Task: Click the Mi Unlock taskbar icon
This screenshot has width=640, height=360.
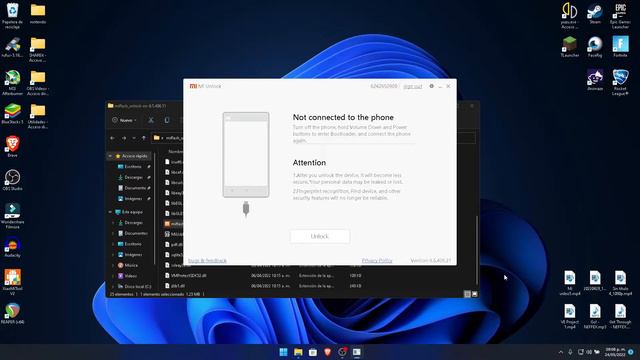Action: click(x=357, y=352)
